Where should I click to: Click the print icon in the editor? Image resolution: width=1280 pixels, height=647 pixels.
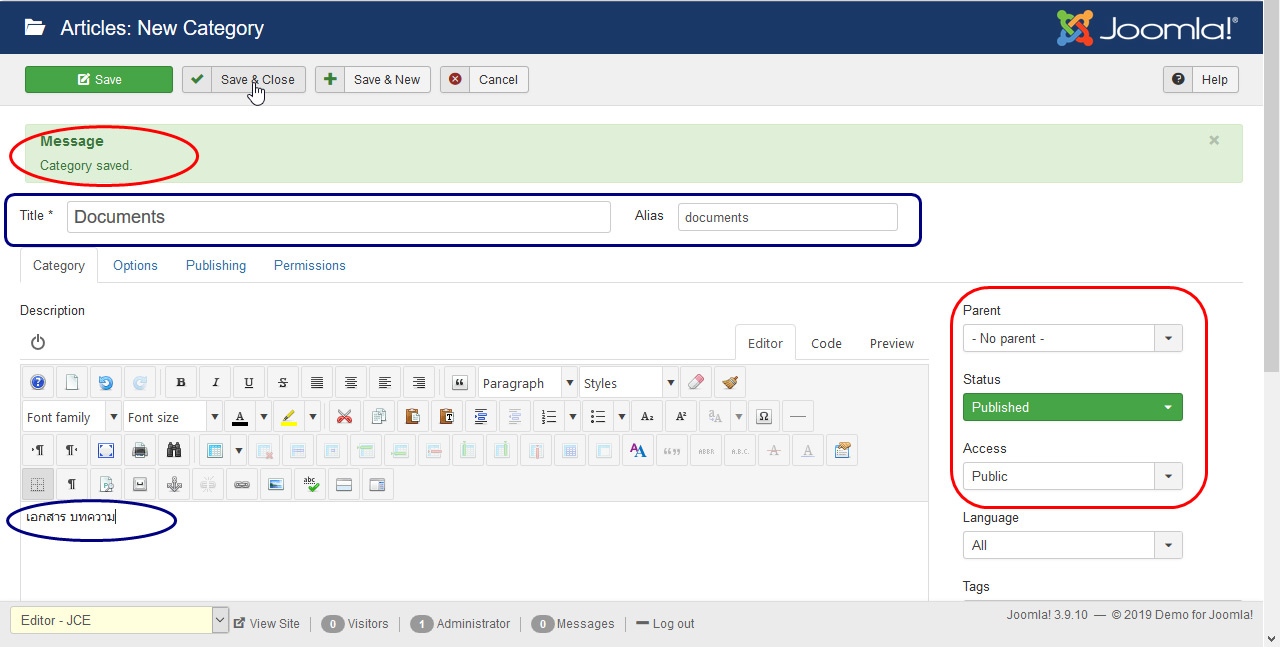pos(139,450)
